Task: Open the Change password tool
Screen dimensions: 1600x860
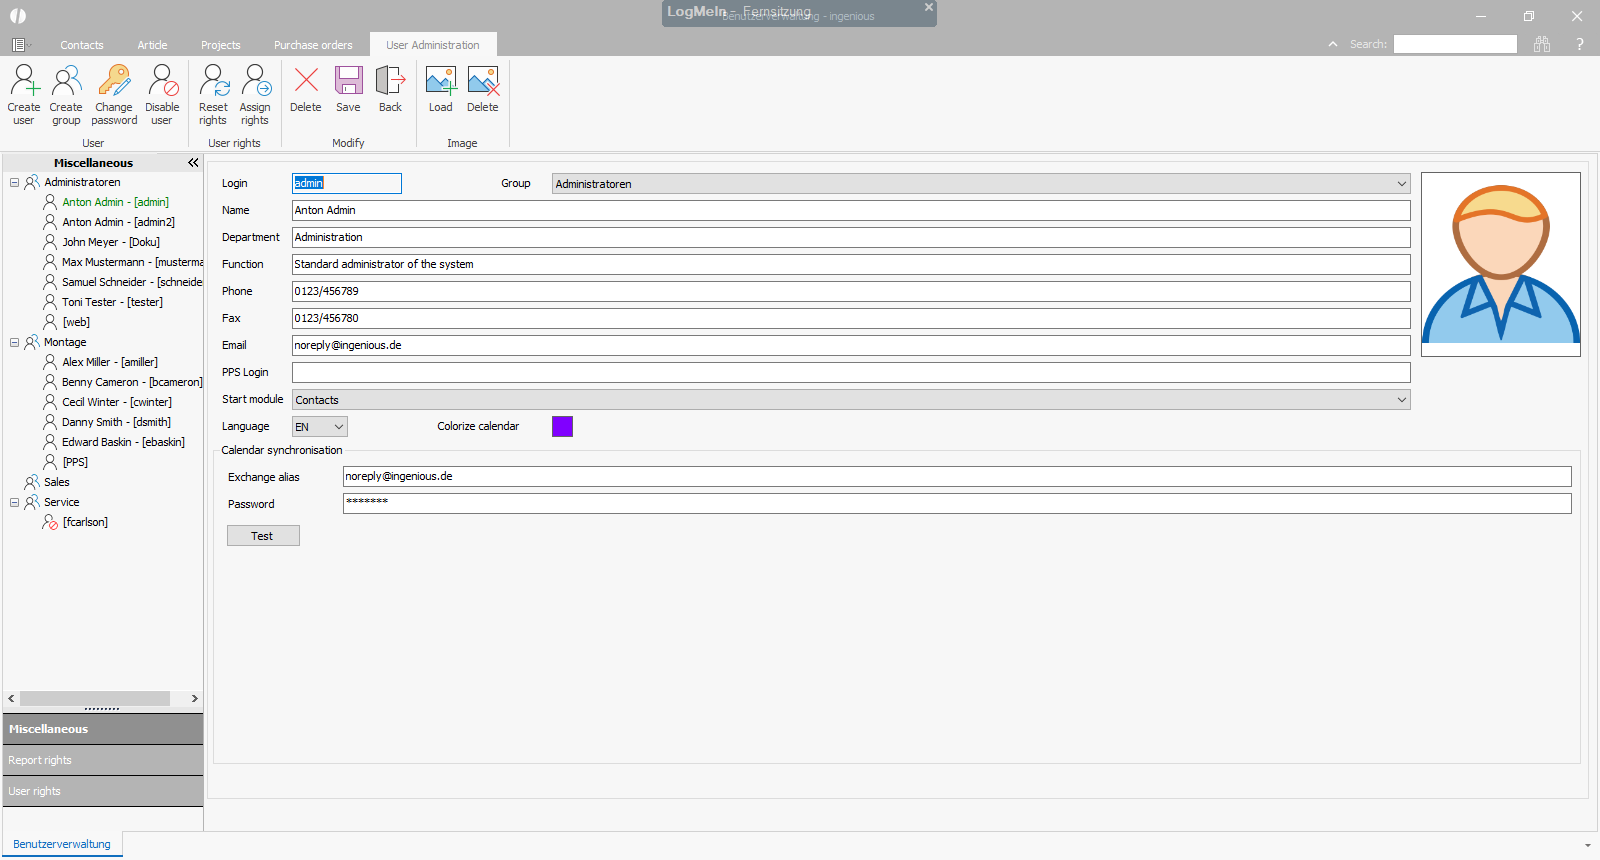Action: [x=114, y=82]
